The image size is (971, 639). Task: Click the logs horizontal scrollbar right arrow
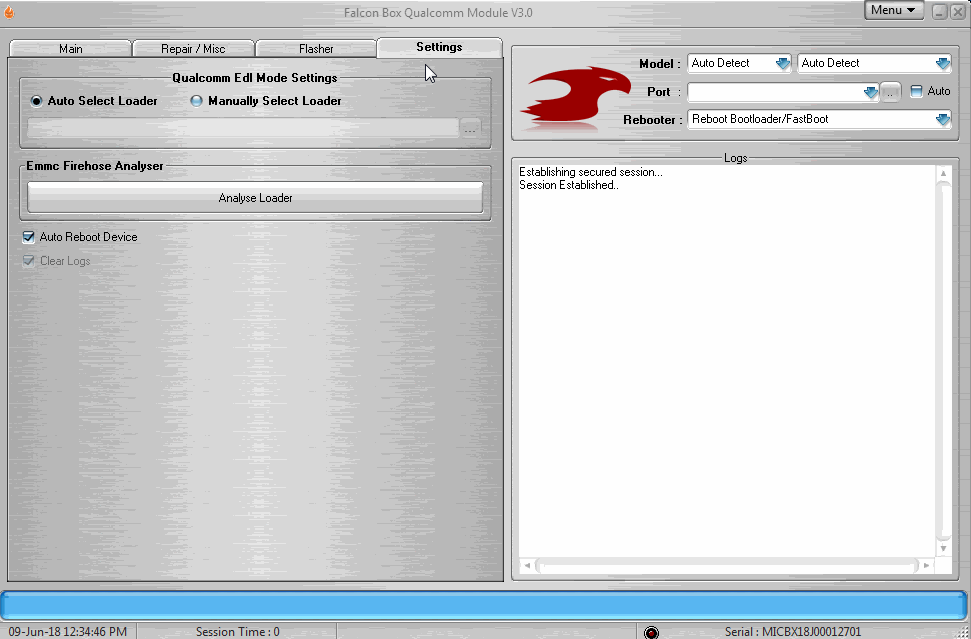[x=926, y=565]
